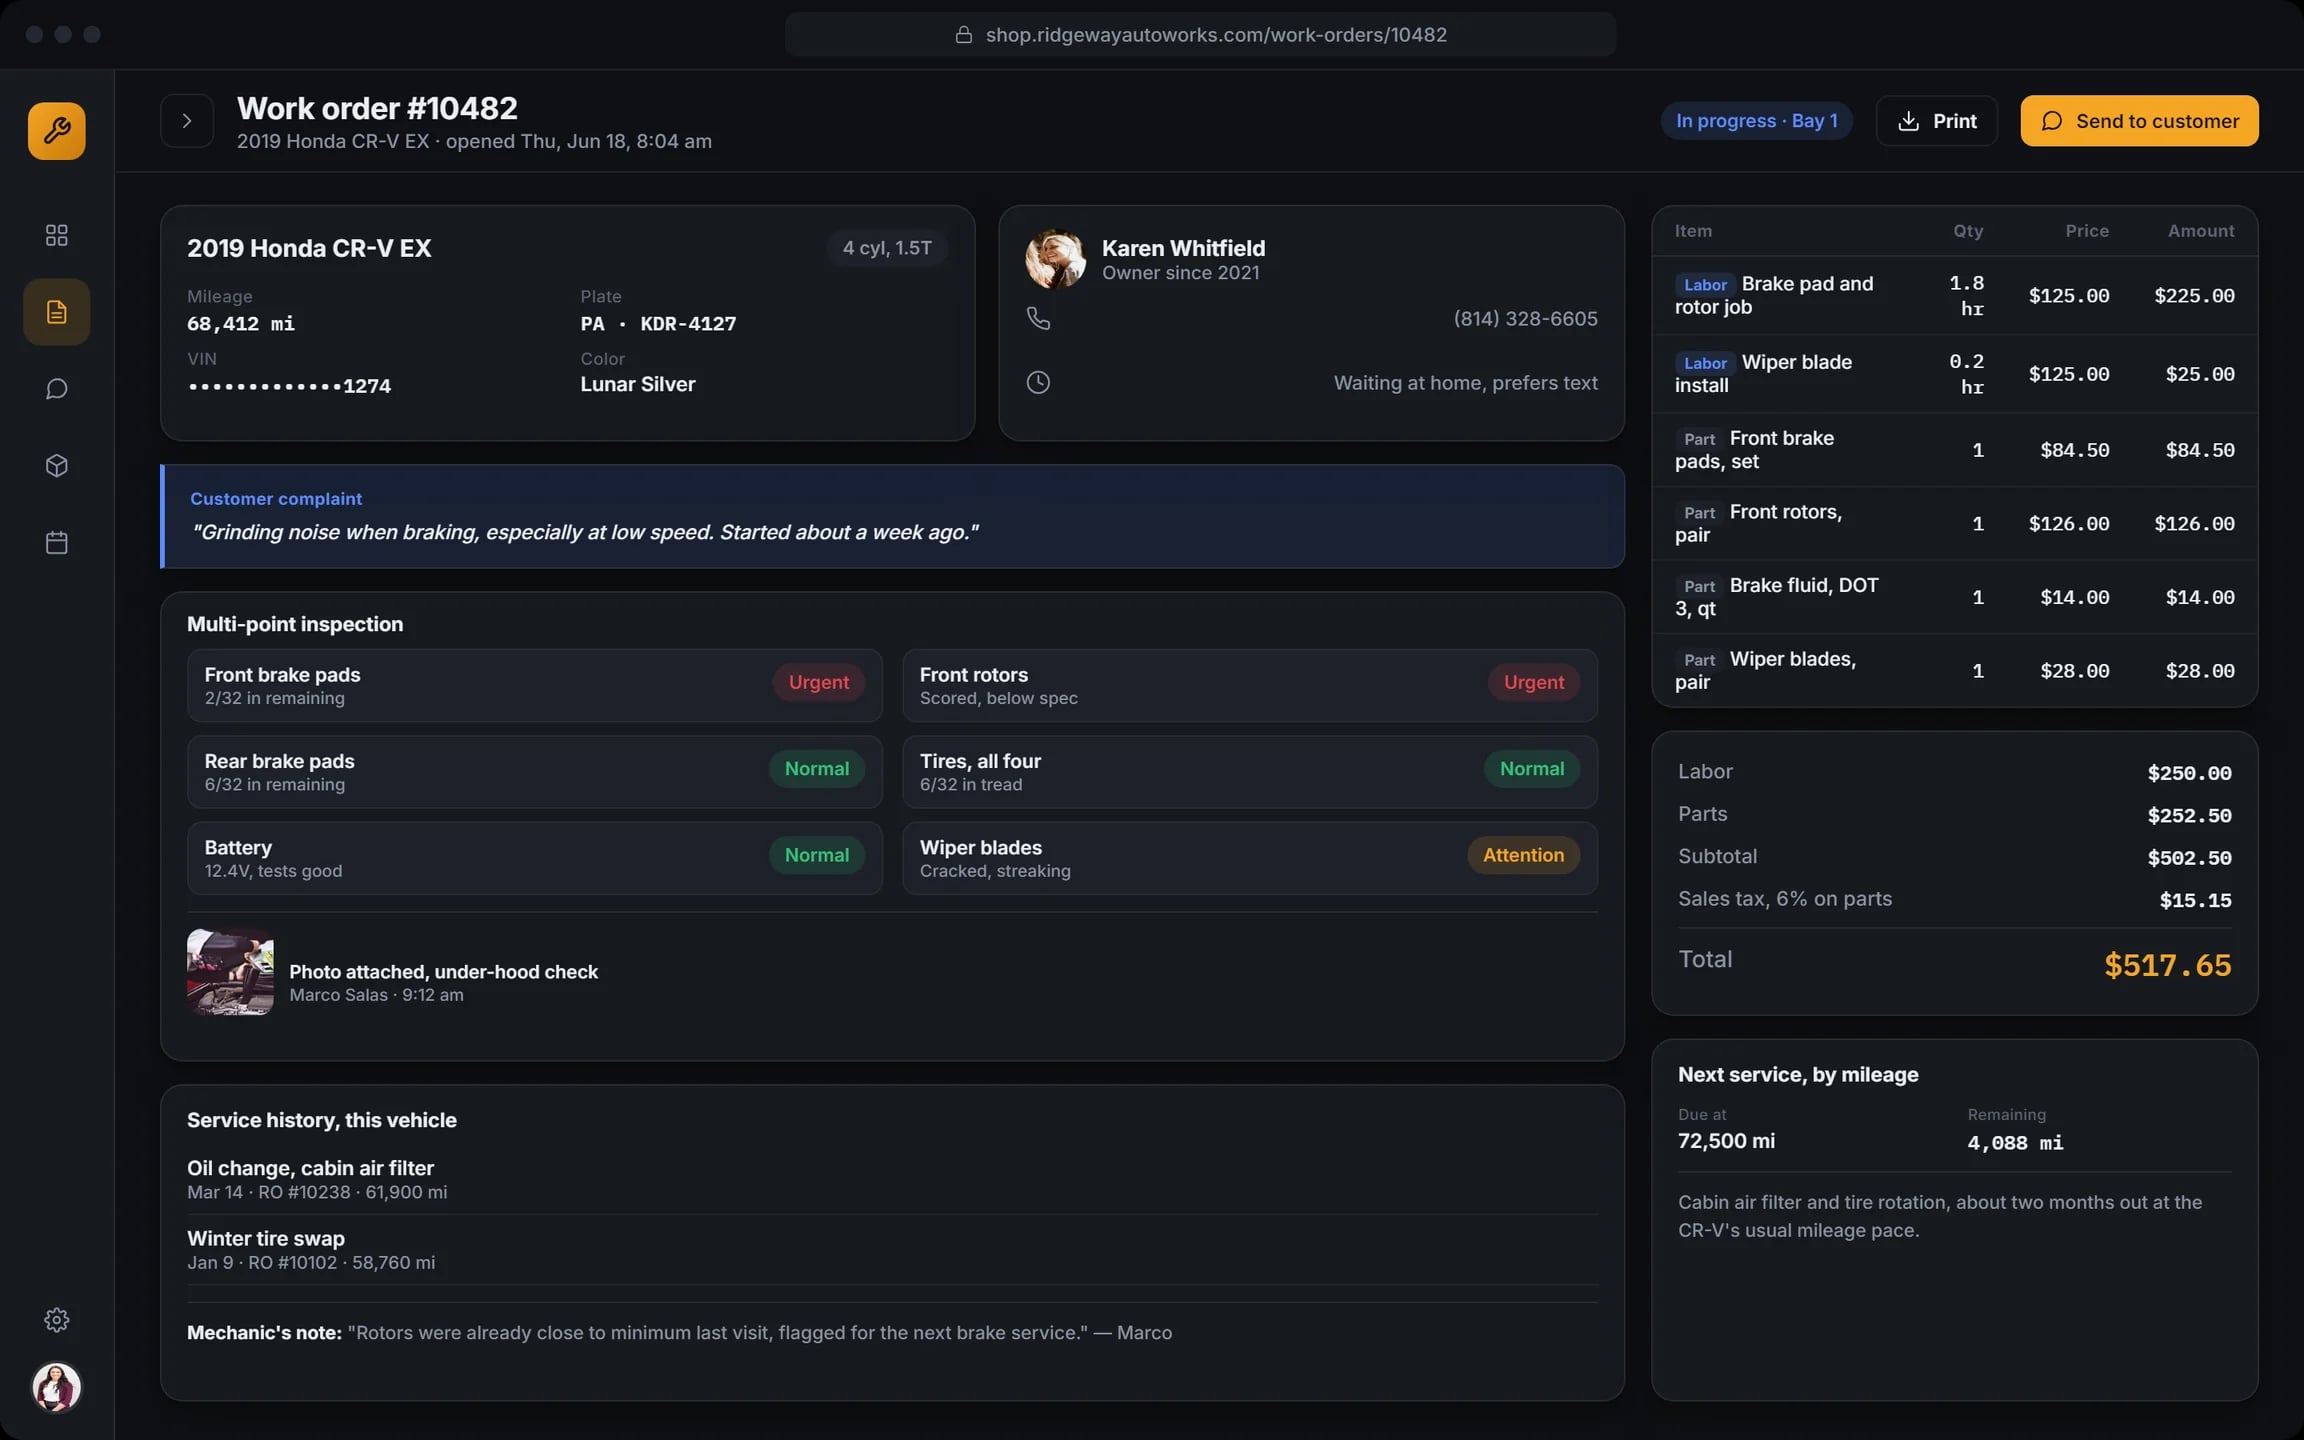Select the Brake fluid, DOT 3 part line
This screenshot has height=1440, width=2304.
1954,597
